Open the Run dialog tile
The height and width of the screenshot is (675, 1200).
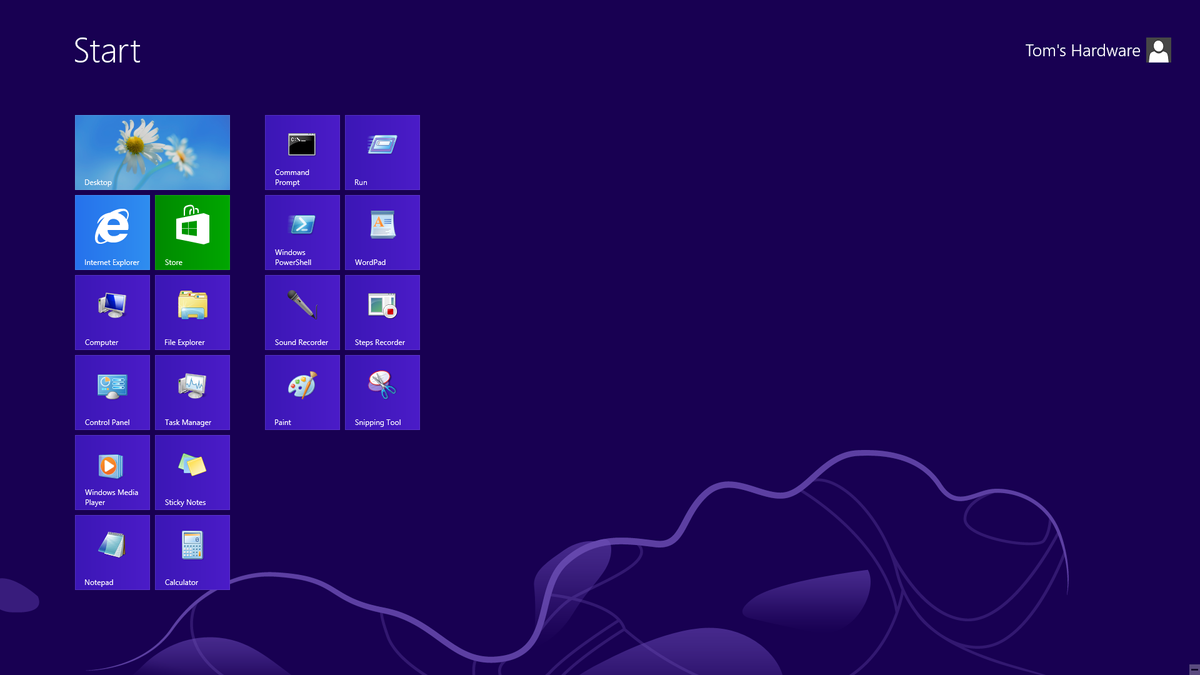point(382,152)
